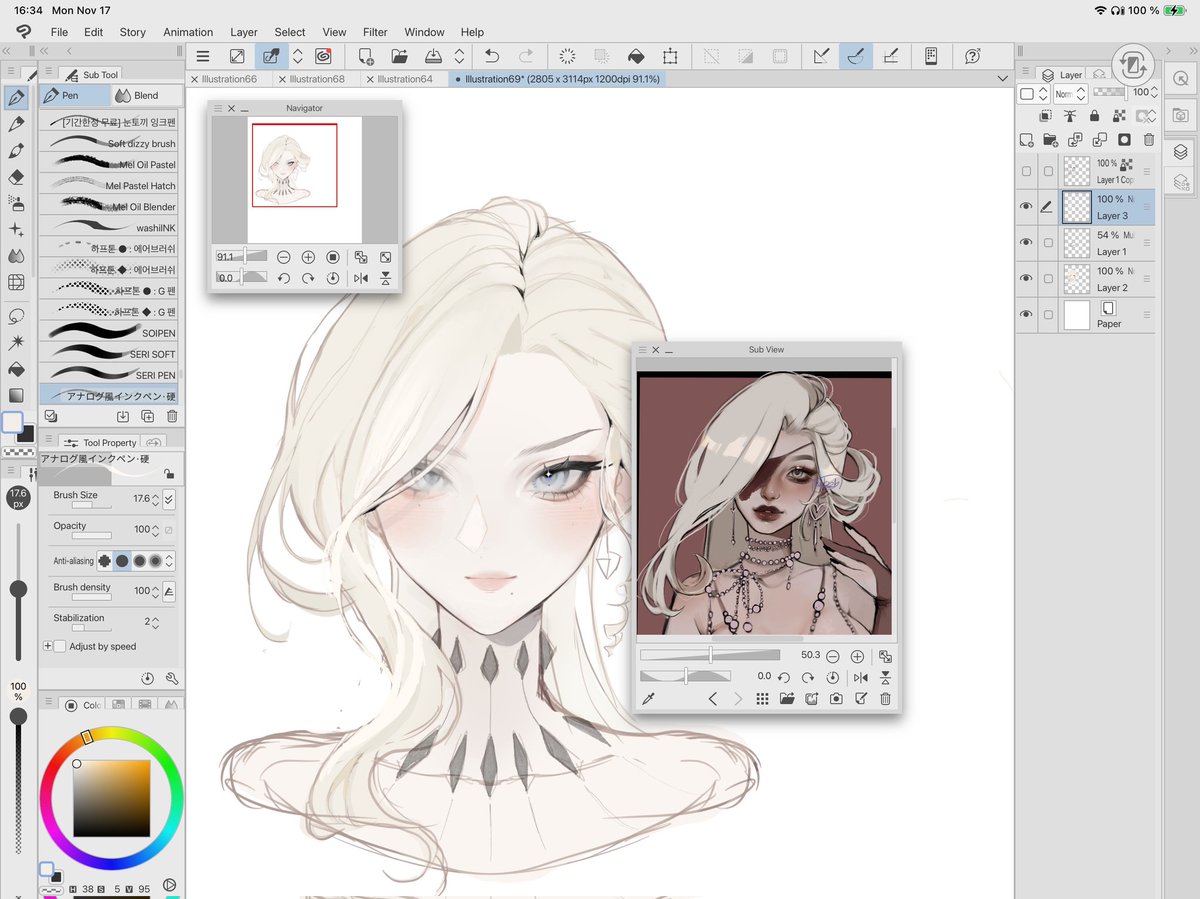Hide Layer 3 using its eye icon

pyautogui.click(x=1025, y=207)
